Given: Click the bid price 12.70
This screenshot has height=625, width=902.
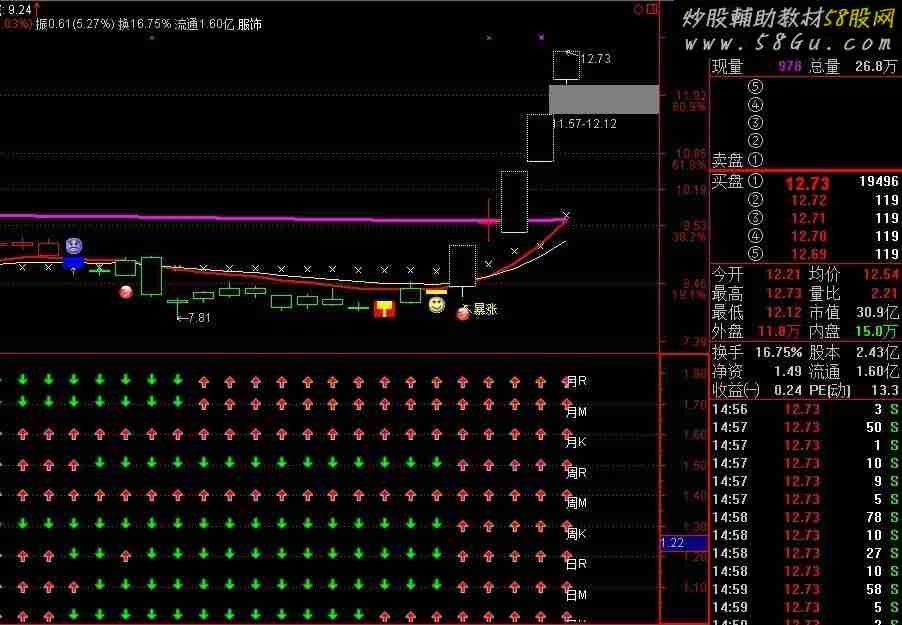Looking at the screenshot, I should (x=808, y=236).
